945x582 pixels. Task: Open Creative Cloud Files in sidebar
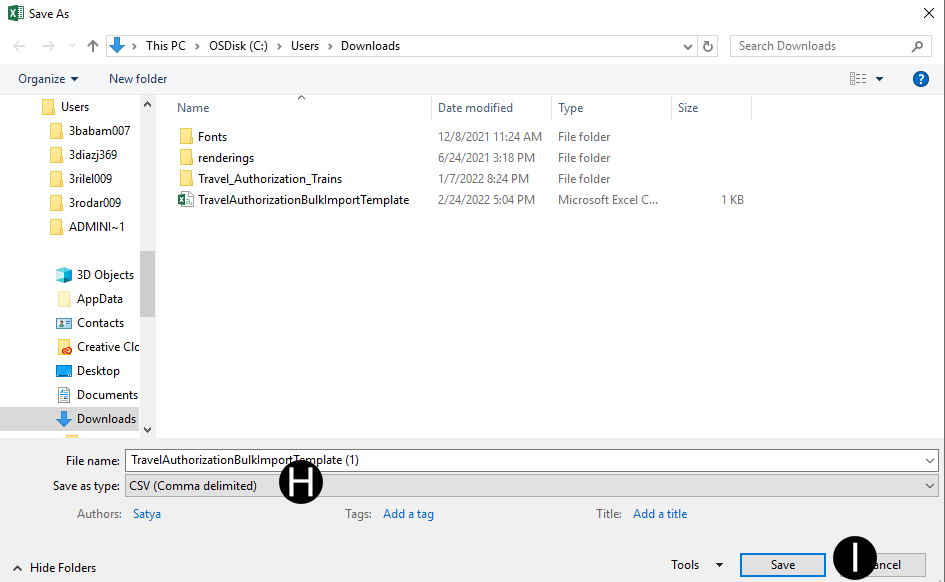107,347
